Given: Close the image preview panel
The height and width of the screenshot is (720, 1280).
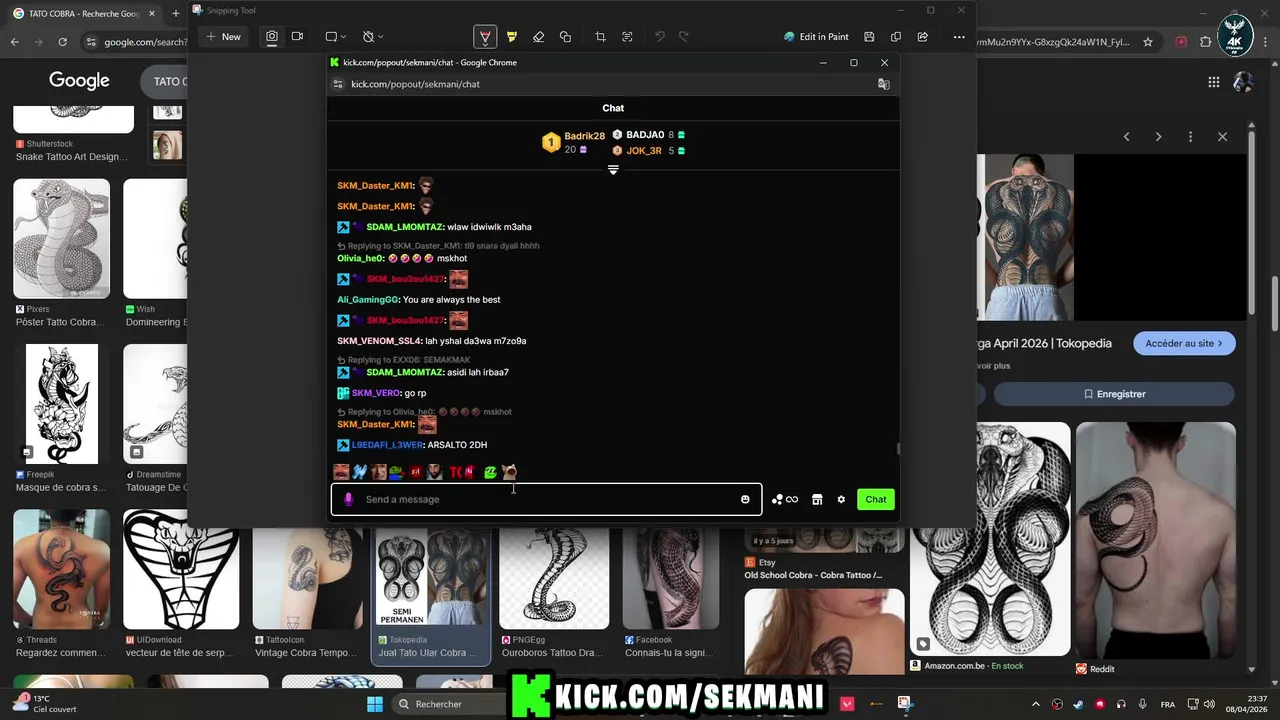Looking at the screenshot, I should pyautogui.click(x=1222, y=137).
